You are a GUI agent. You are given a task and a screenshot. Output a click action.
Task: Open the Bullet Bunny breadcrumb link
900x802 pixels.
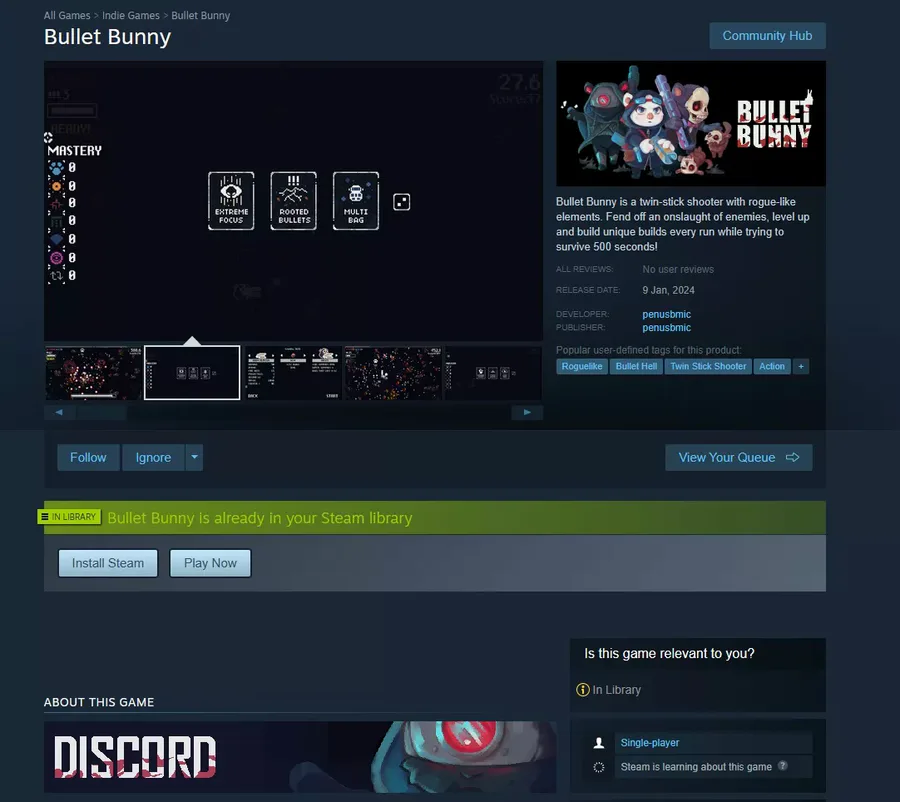point(200,16)
